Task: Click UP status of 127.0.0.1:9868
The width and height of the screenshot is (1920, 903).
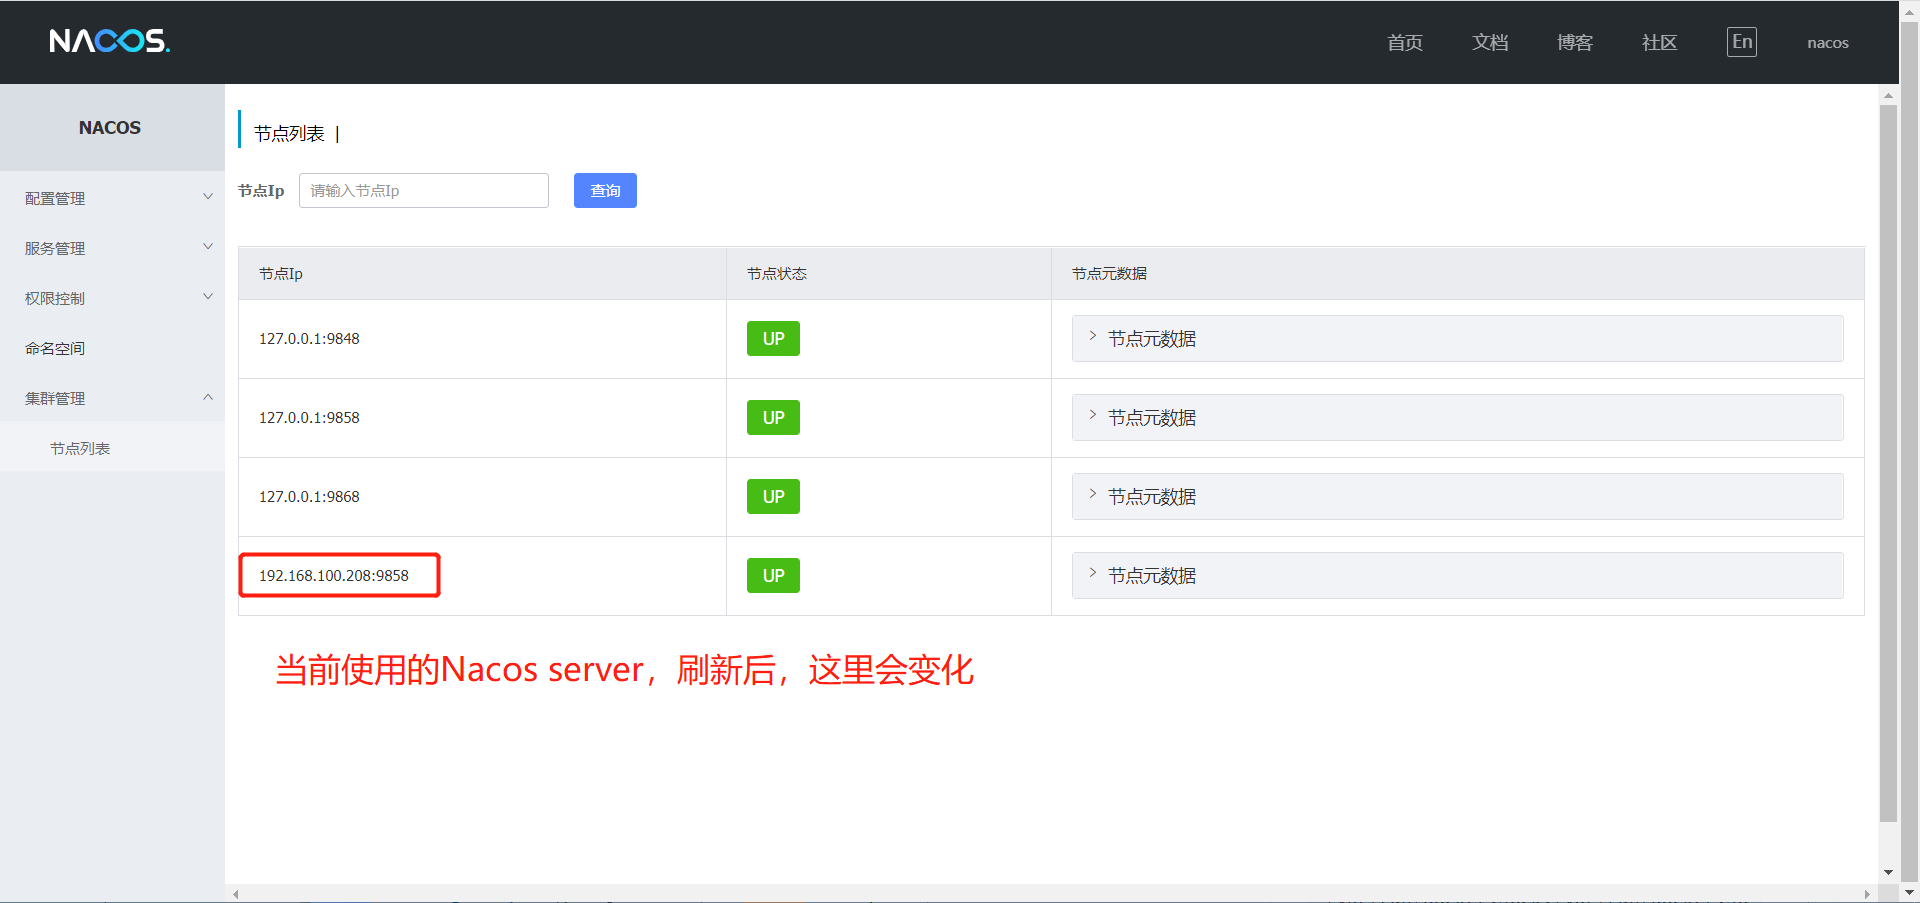Action: coord(773,496)
